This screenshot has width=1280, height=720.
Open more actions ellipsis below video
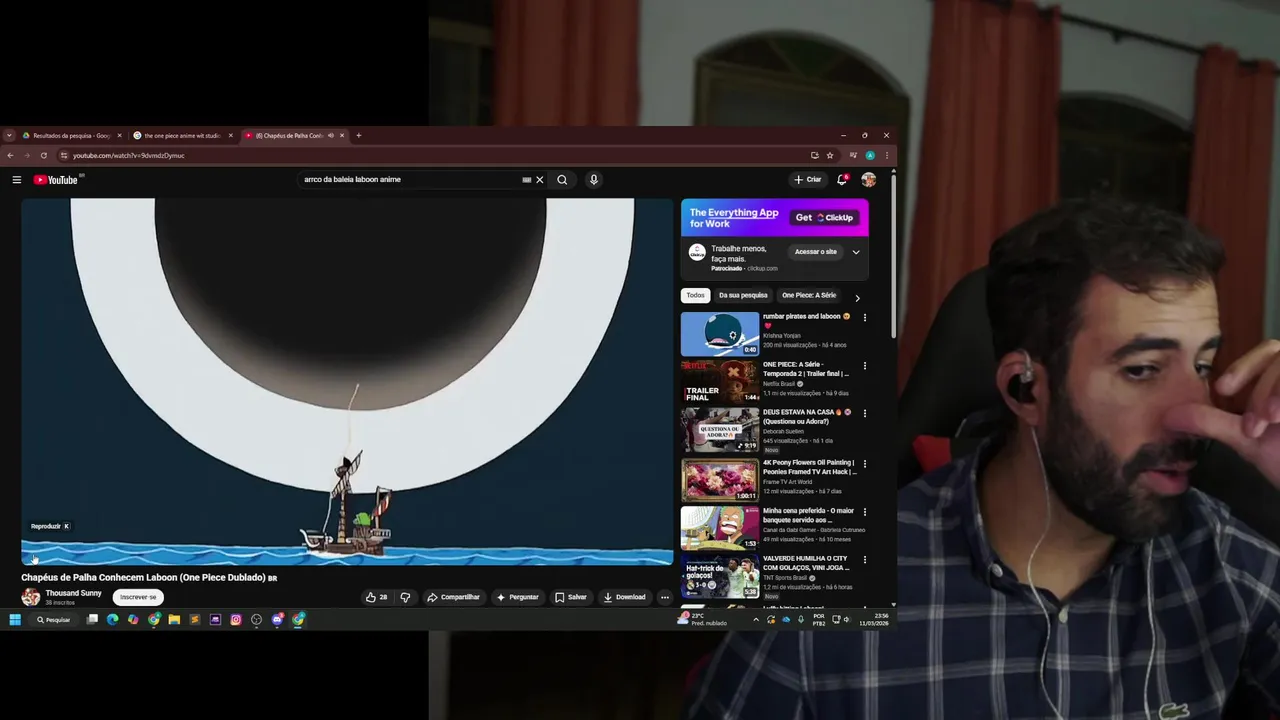tap(664, 597)
